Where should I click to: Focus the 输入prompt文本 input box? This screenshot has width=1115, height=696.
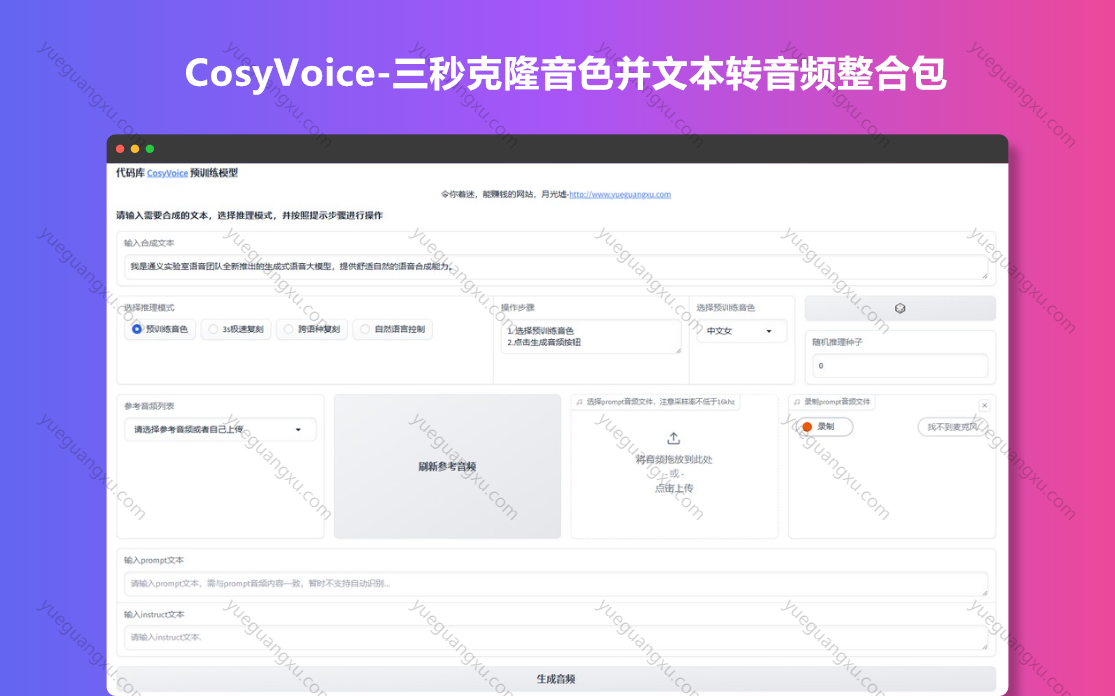pos(556,584)
